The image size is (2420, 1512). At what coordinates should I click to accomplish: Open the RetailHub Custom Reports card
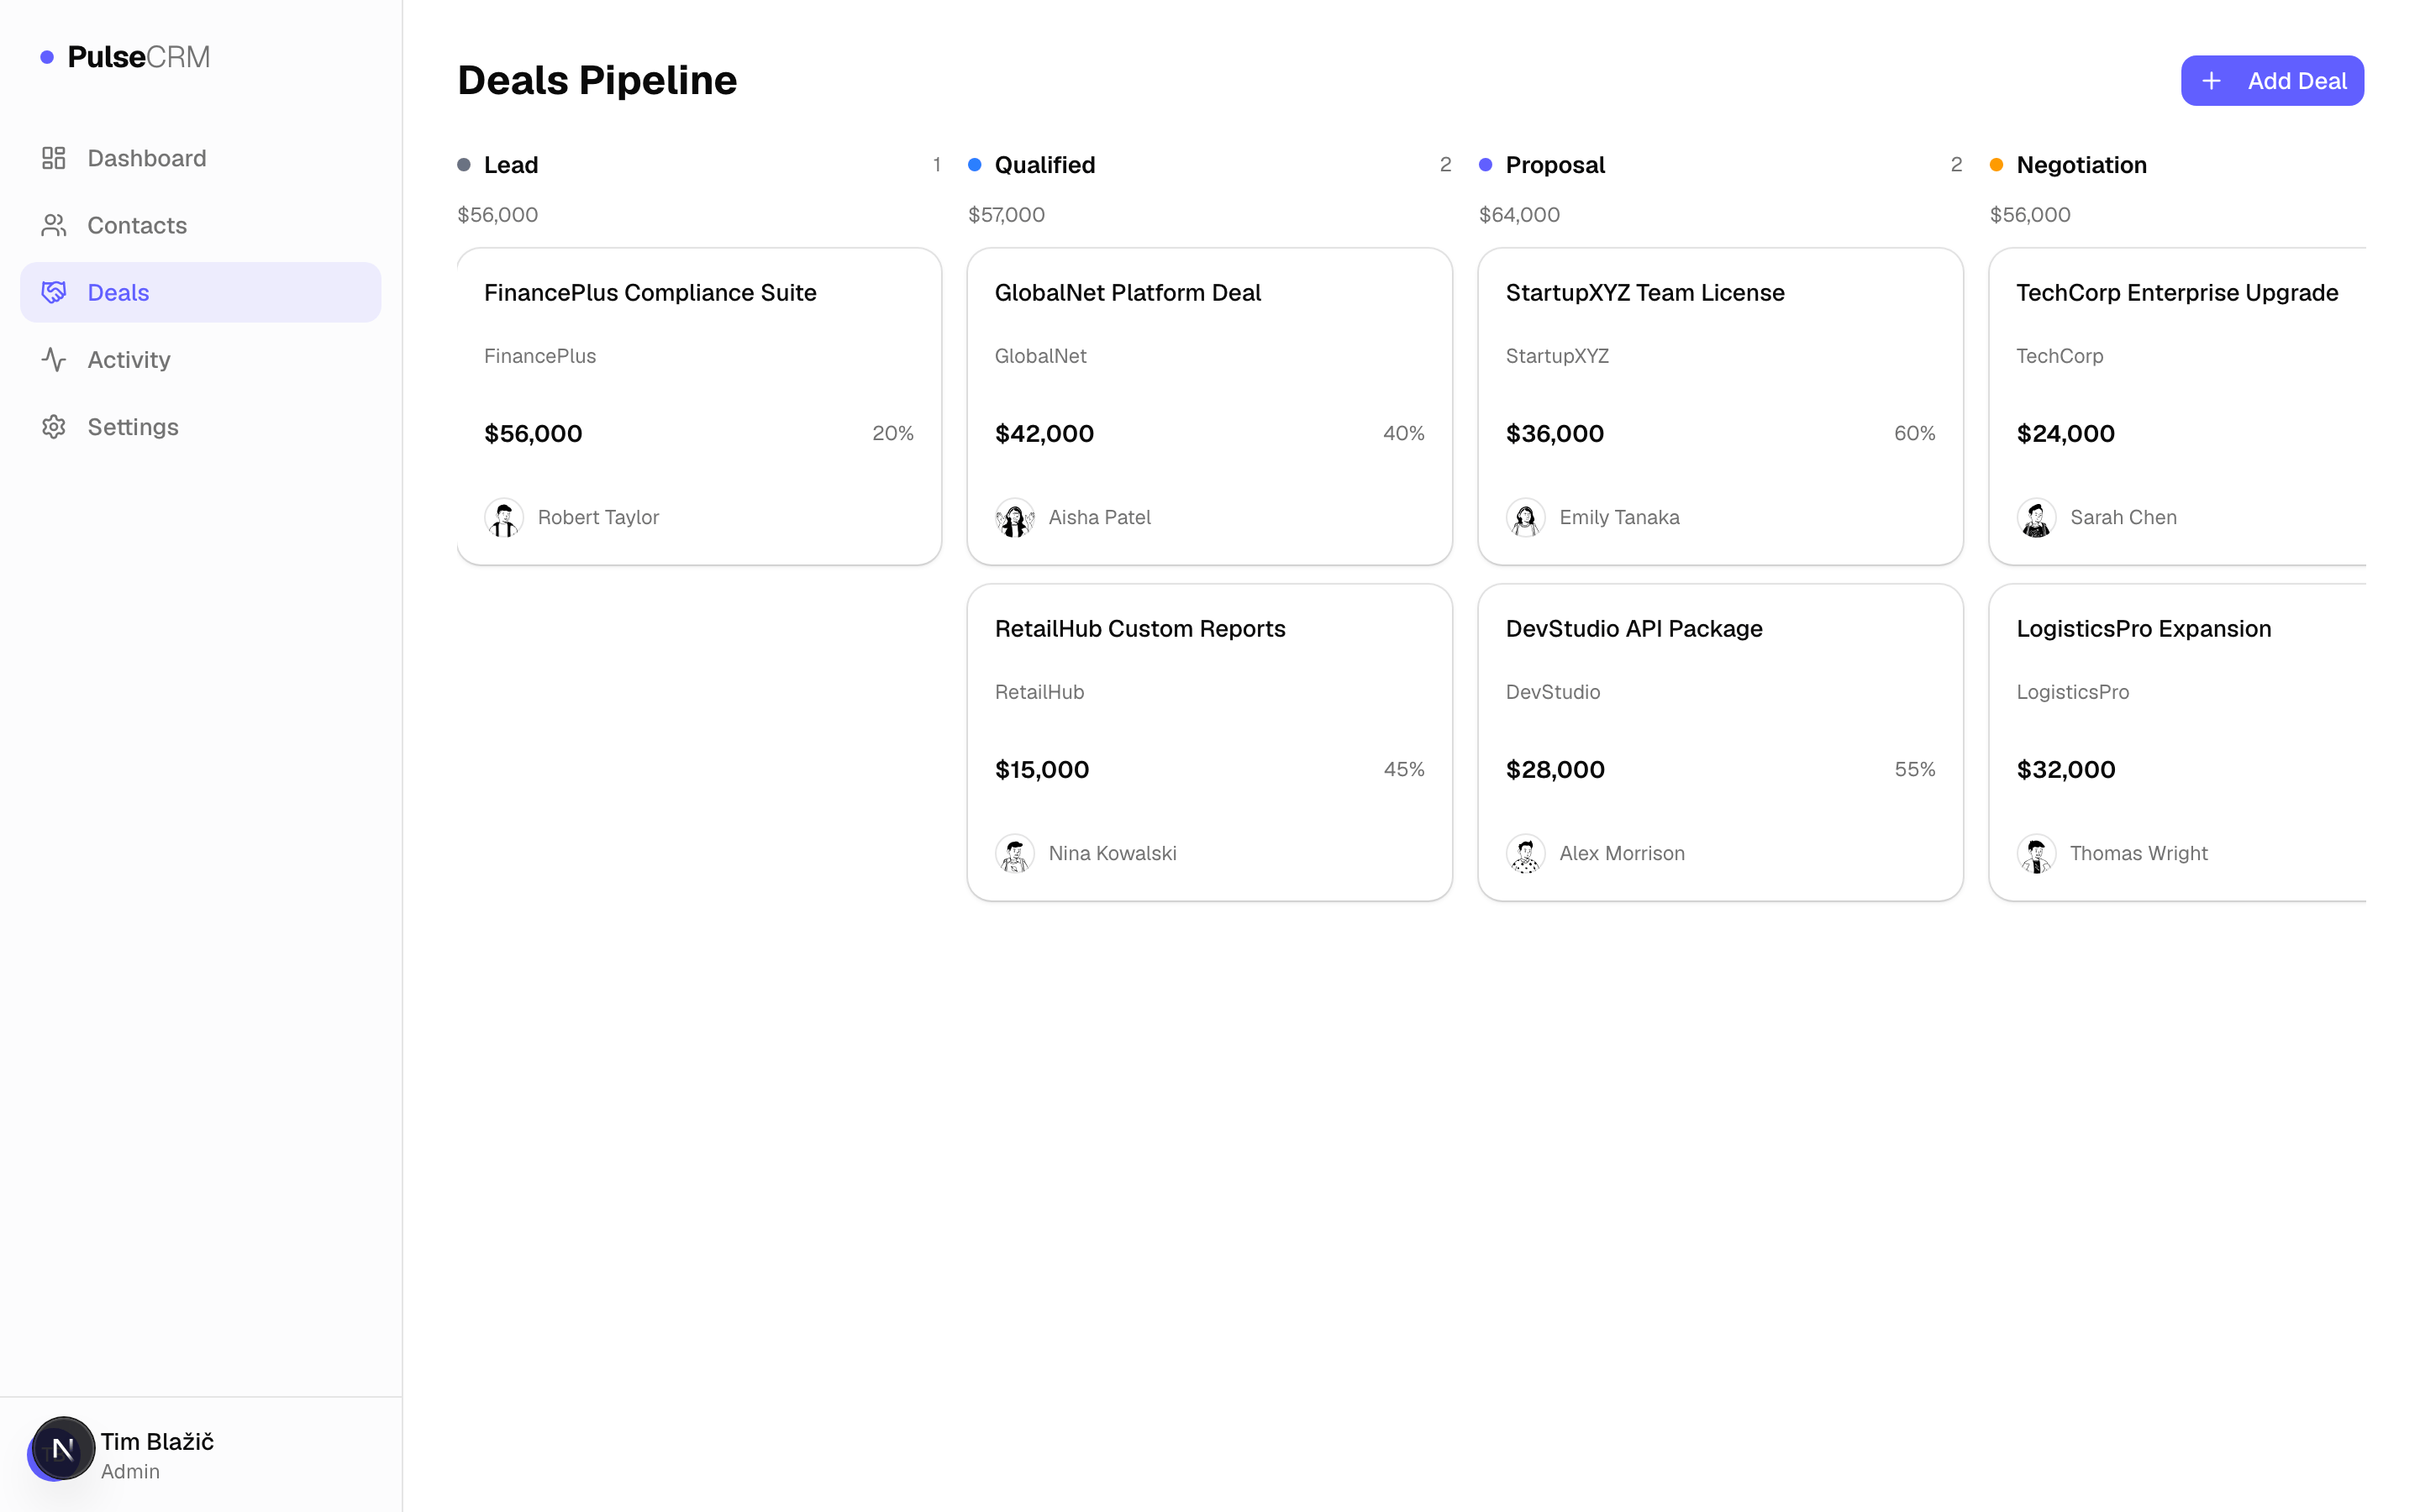click(1210, 743)
